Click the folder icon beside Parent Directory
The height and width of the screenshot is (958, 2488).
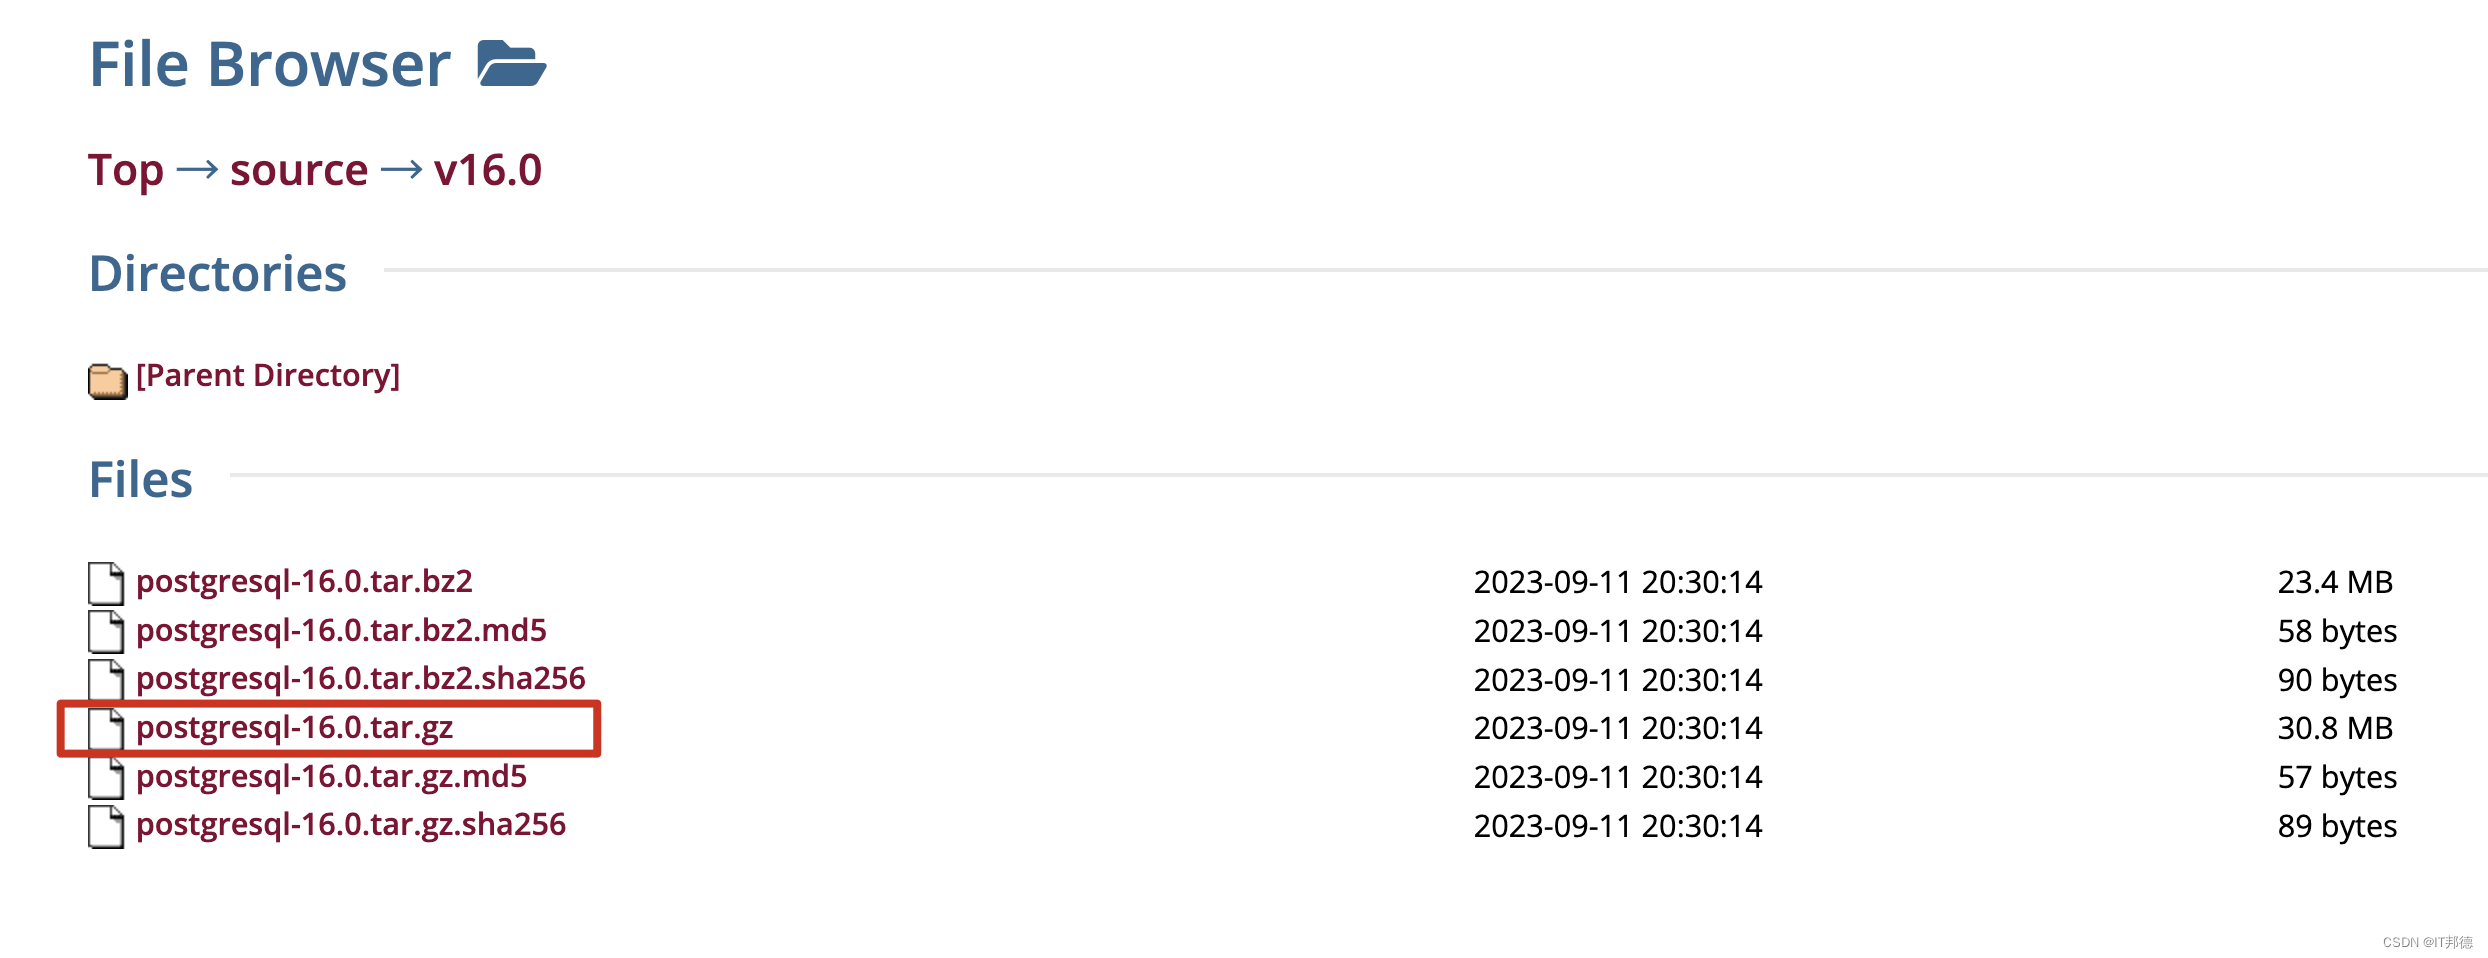(106, 379)
